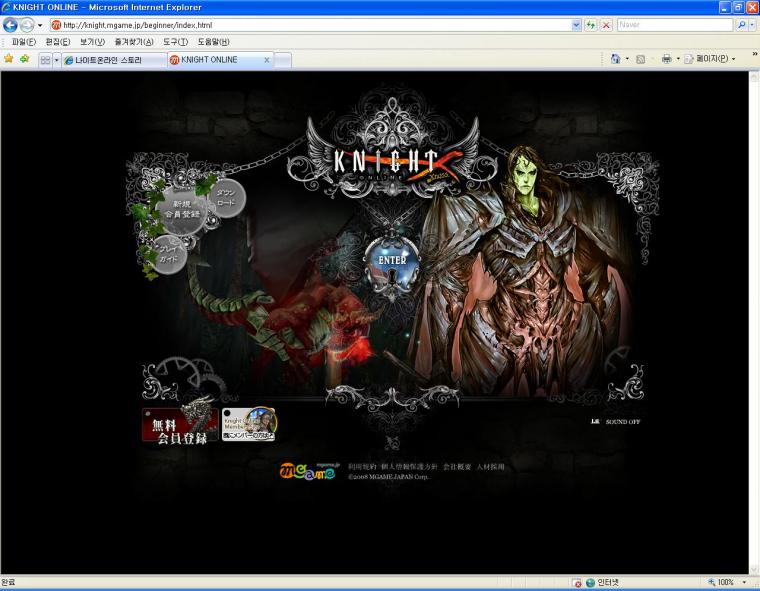This screenshot has width=760, height=591.
Task: Open the 会社概要 footer link
Action: point(457,467)
